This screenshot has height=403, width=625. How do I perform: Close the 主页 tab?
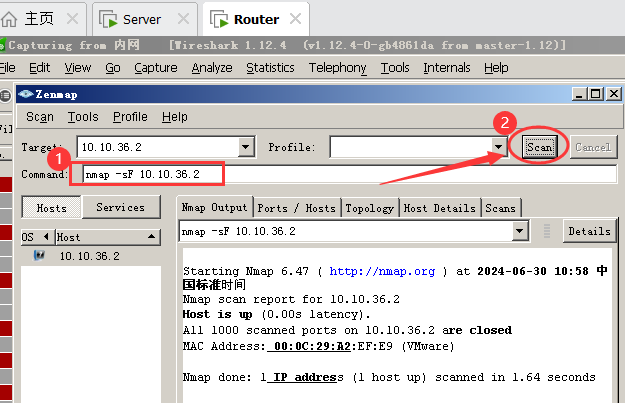(72, 18)
